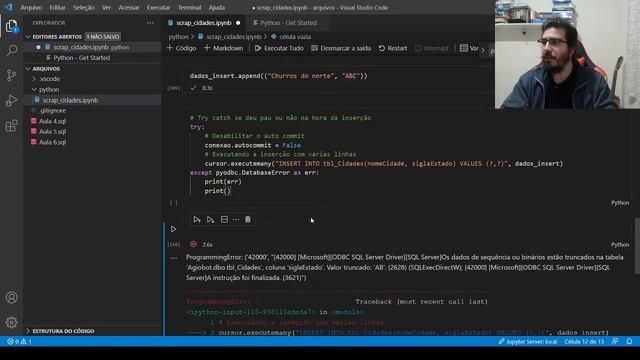
Task: Click the Interrupt button
Action: click(432, 48)
